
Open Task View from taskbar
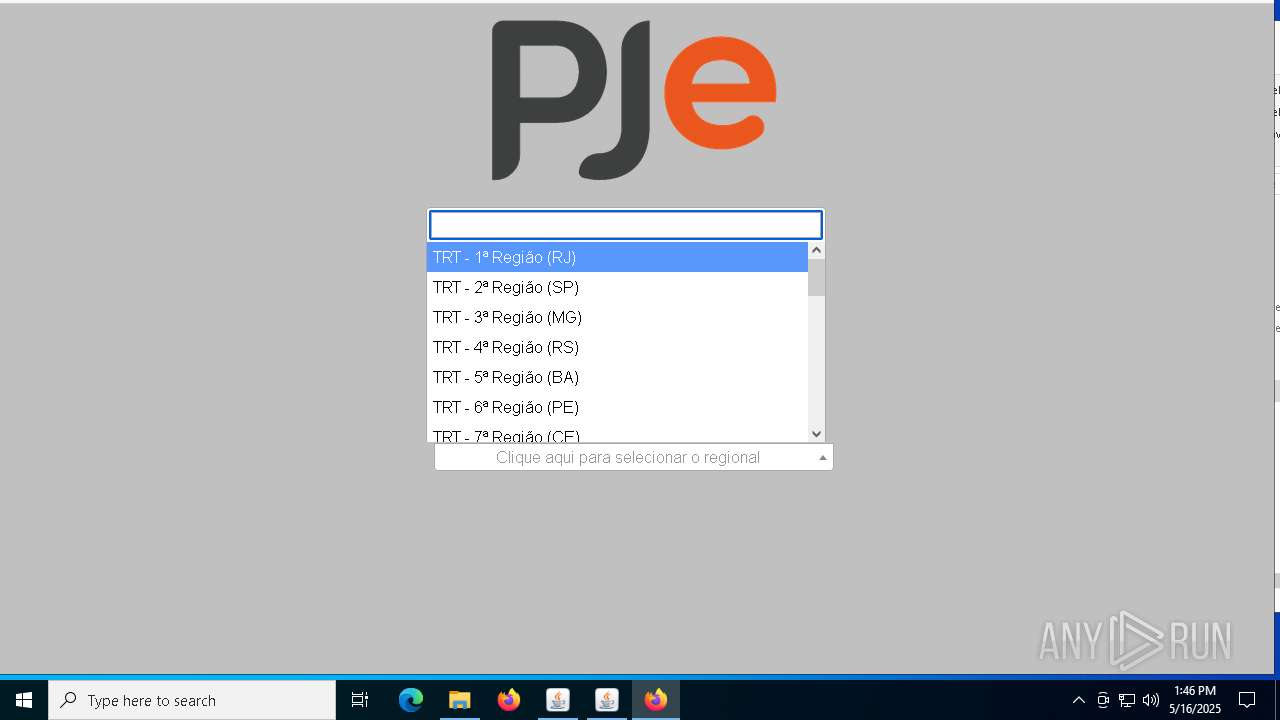(360, 700)
